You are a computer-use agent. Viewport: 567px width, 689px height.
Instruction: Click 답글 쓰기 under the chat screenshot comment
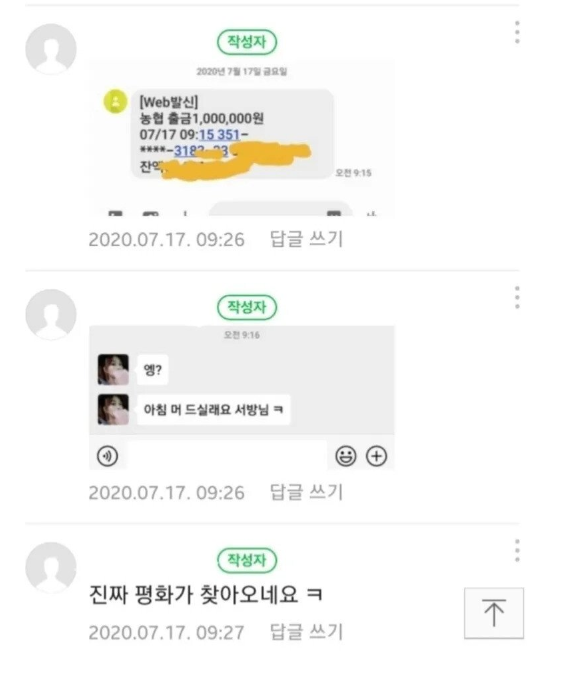(306, 492)
